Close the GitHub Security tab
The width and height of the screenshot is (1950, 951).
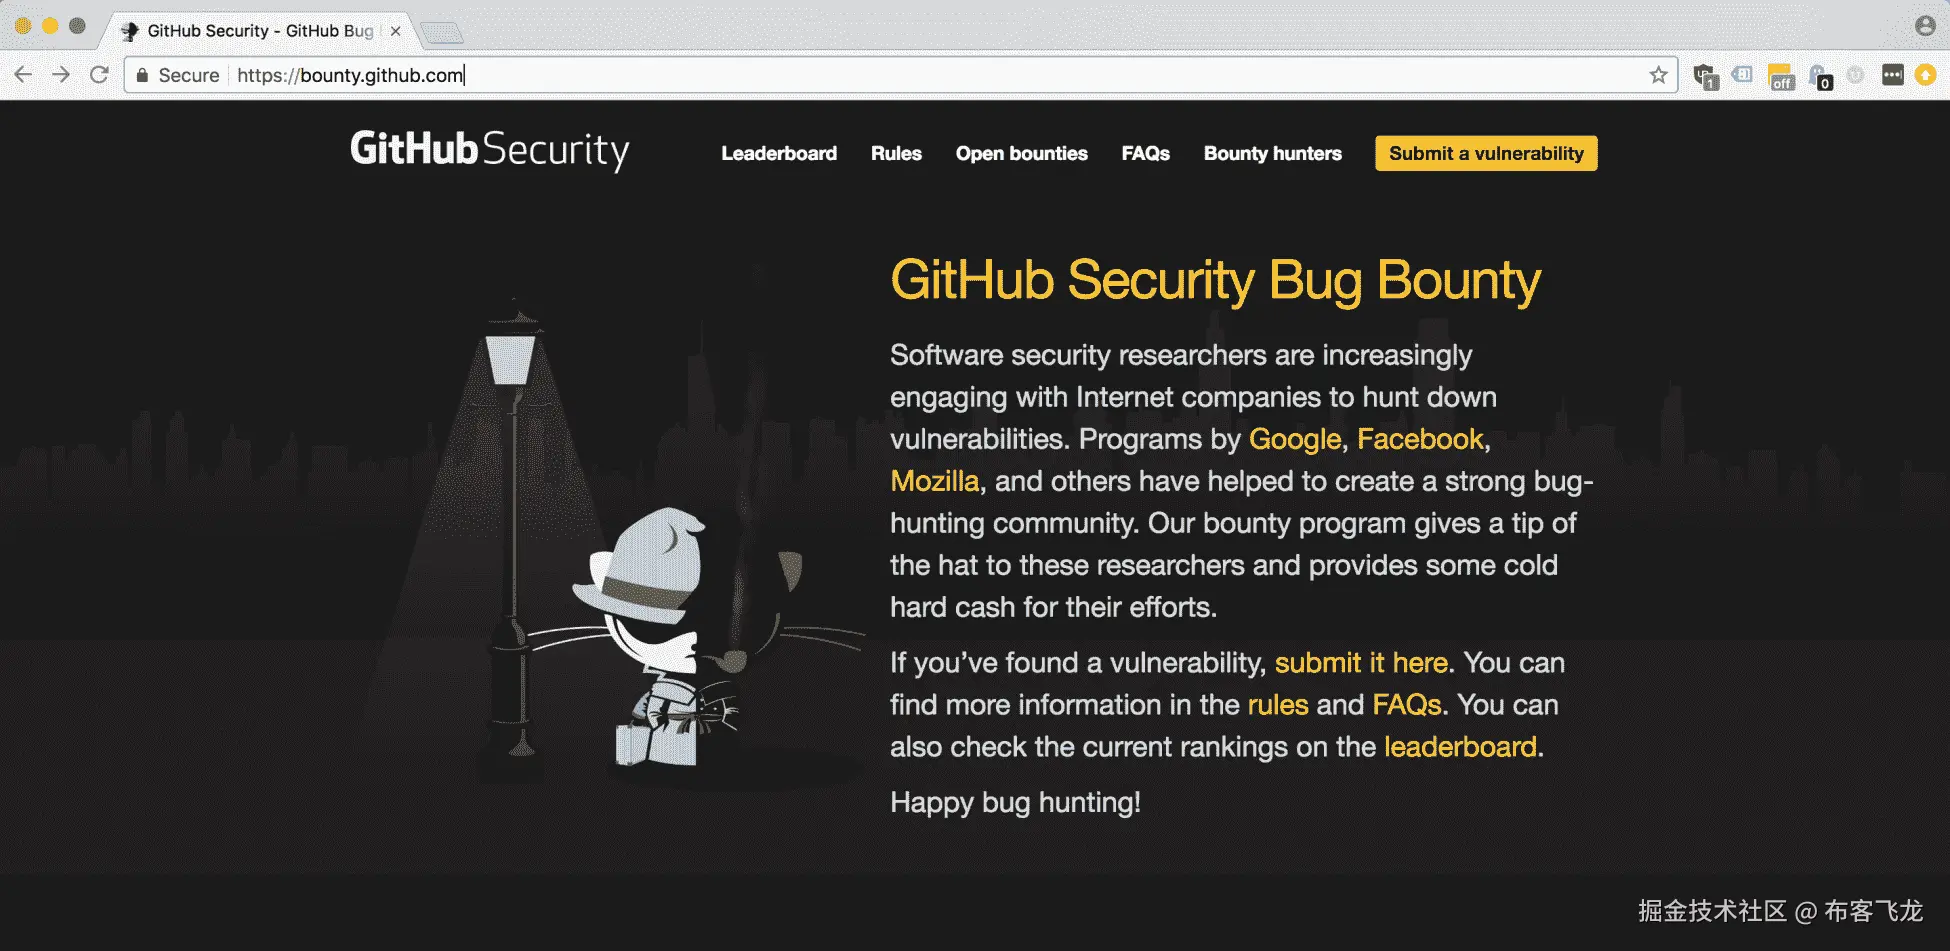click(395, 31)
